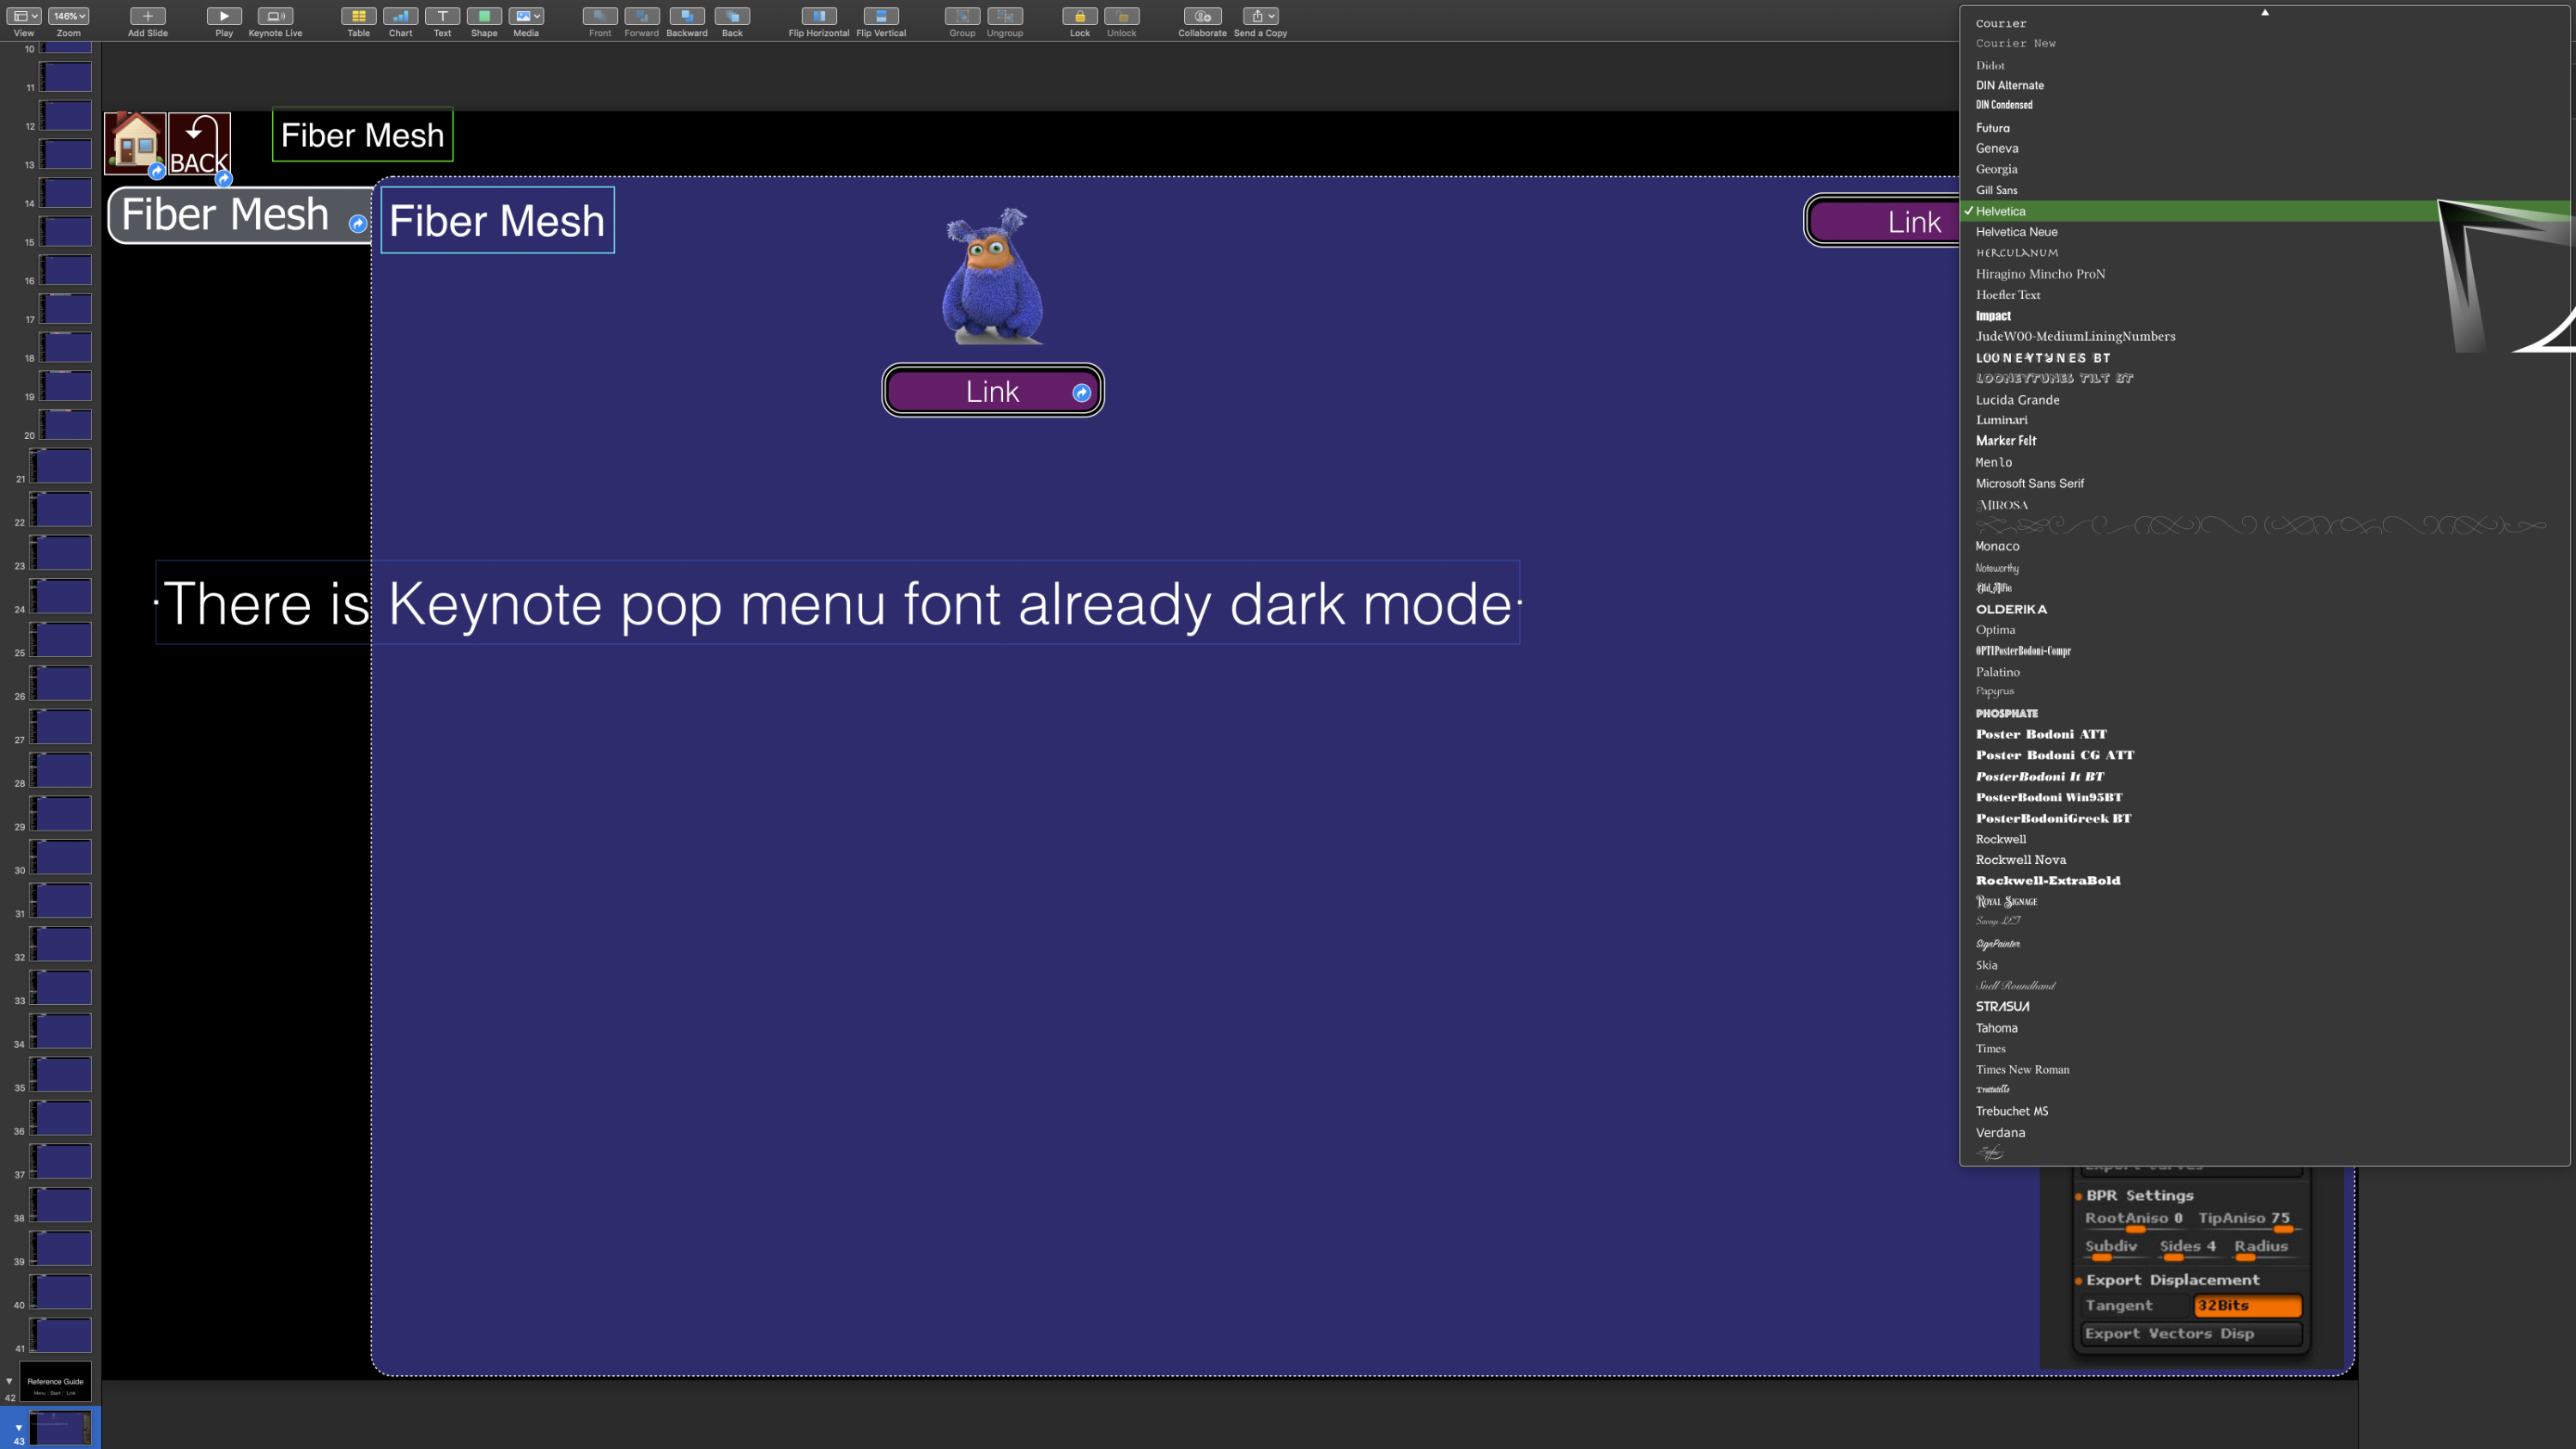Screen dimensions: 2576x1449
Task: Open the Media dropdown in toolbar
Action: click(526, 16)
